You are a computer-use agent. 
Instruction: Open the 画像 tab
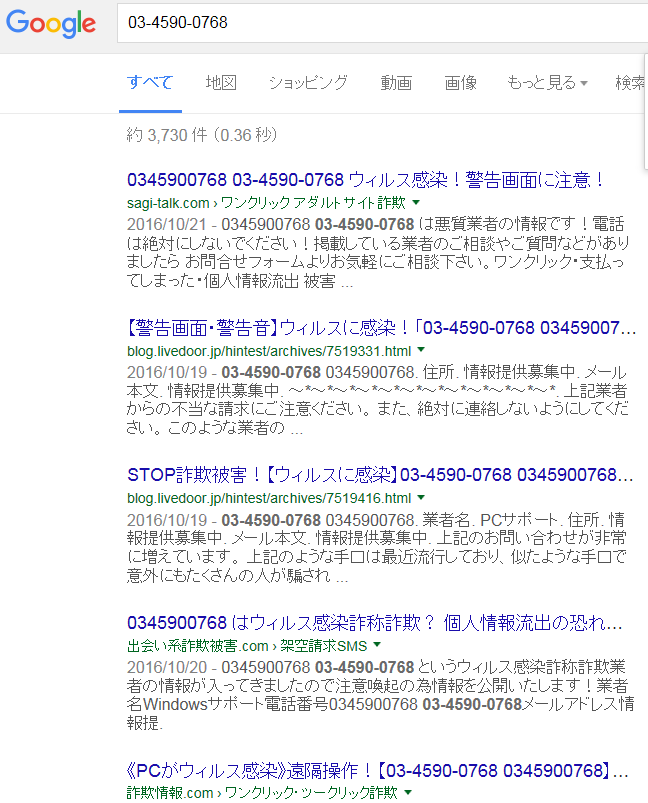pos(460,82)
